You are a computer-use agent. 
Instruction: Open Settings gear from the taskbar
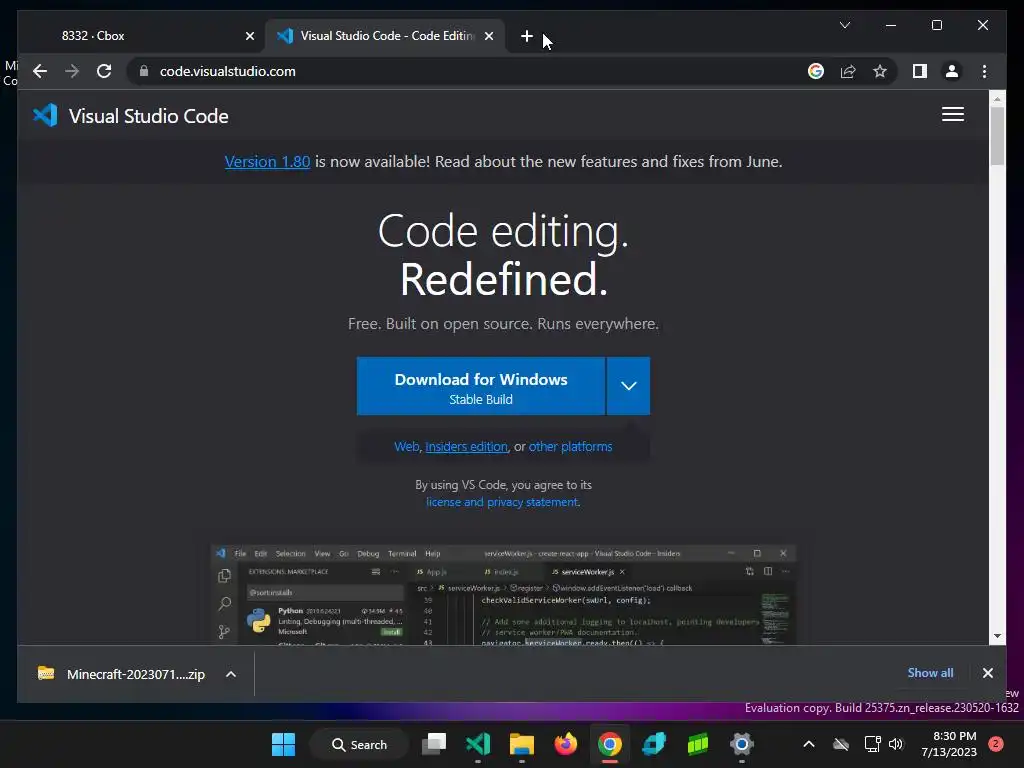(x=742, y=744)
